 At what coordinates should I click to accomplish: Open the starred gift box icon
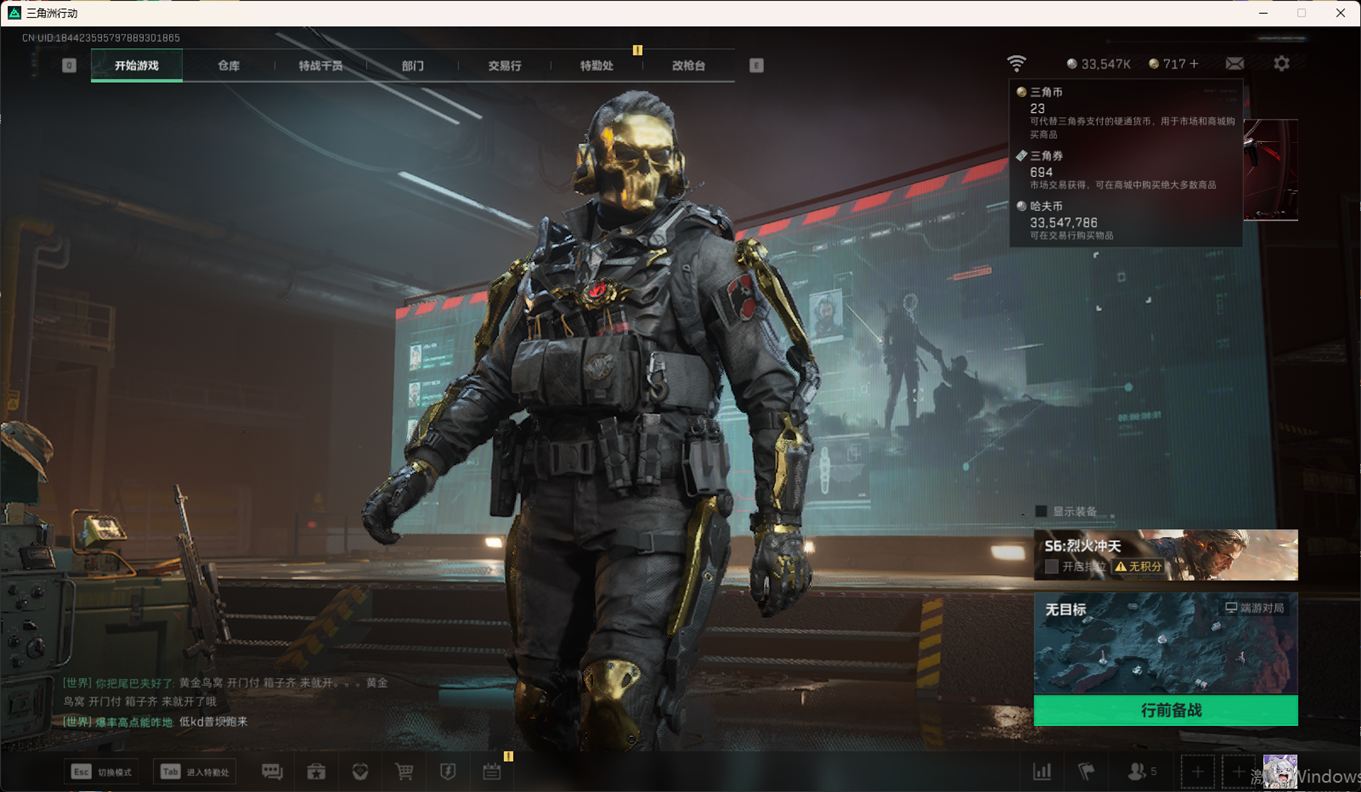click(316, 771)
